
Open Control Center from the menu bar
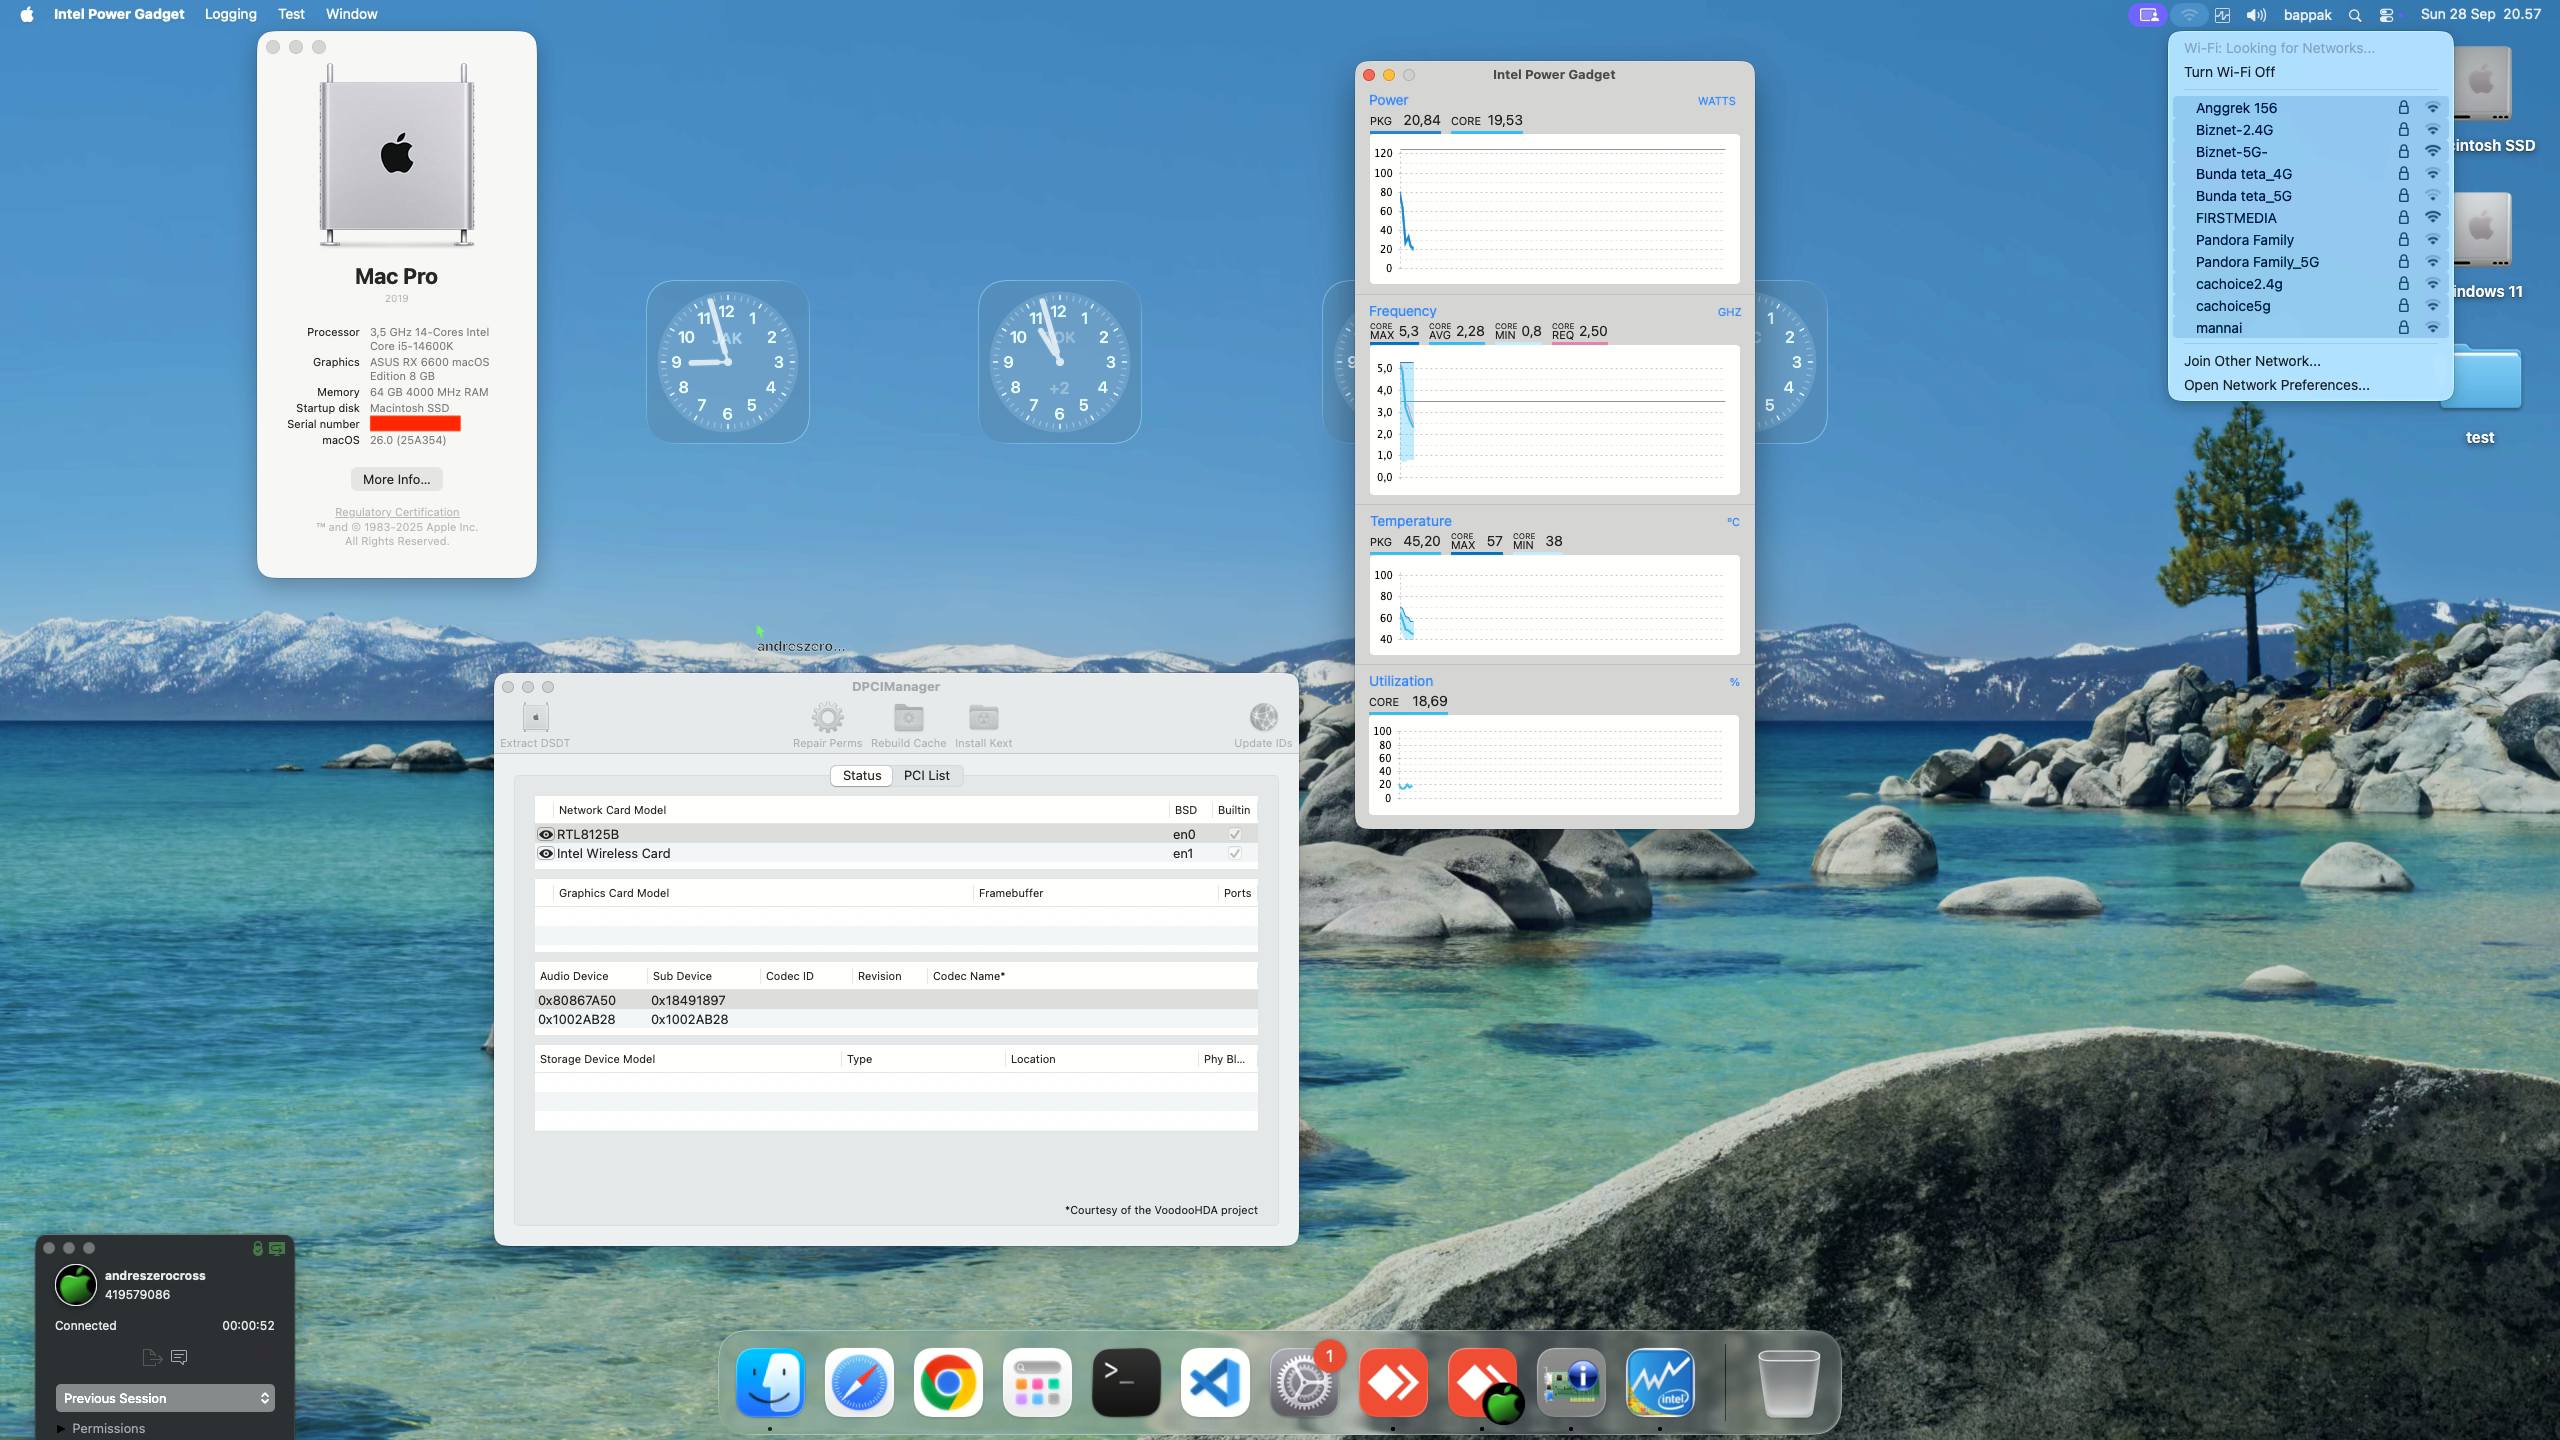[2387, 15]
